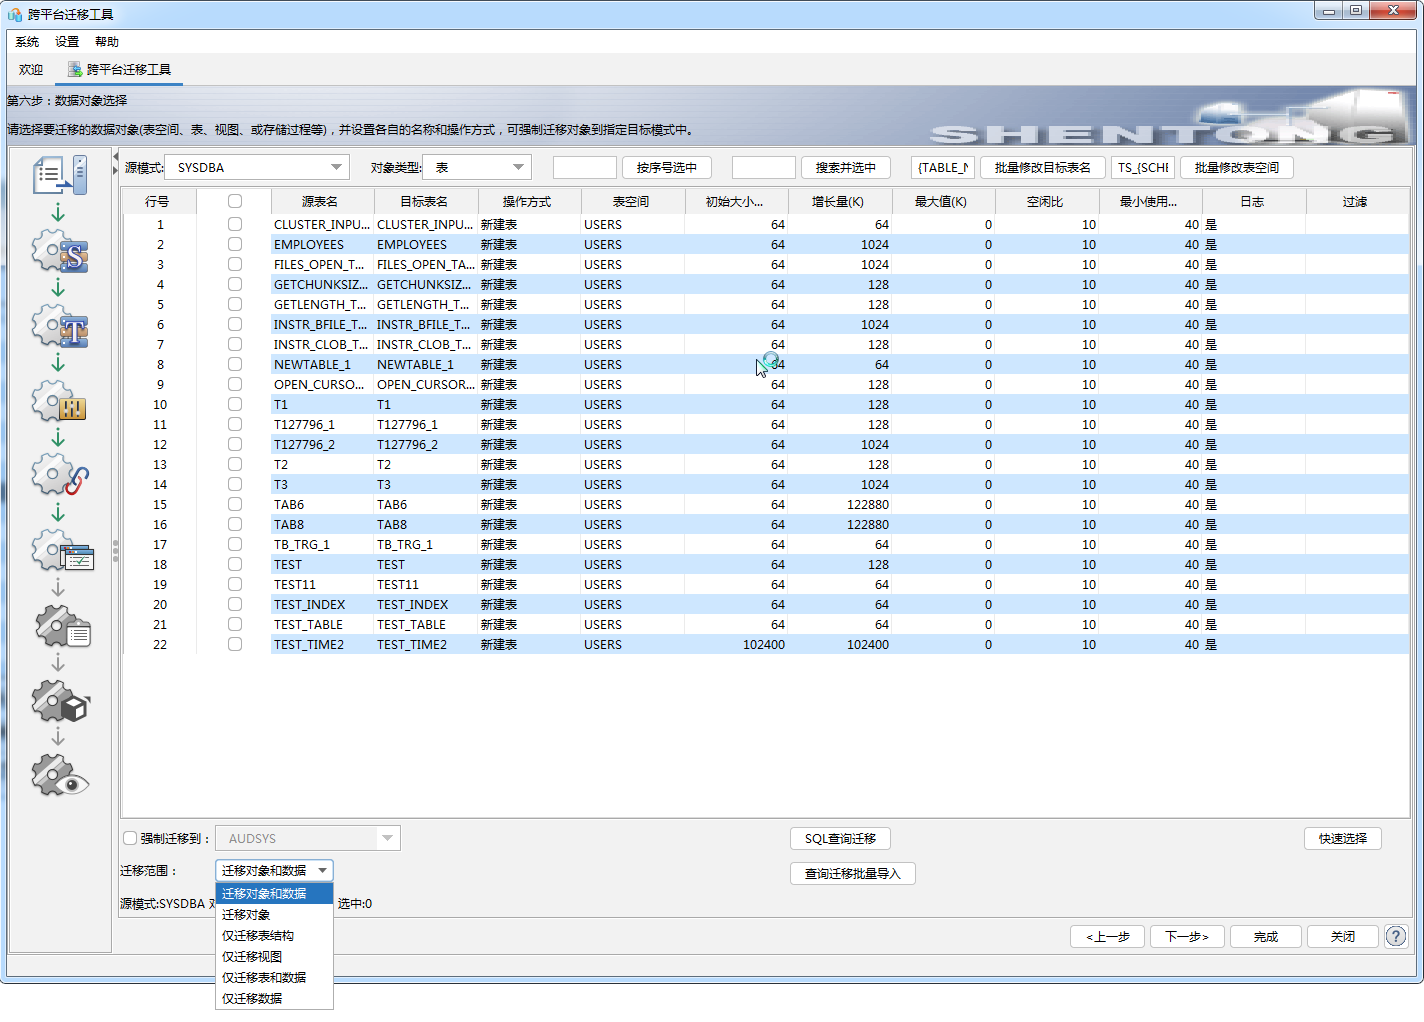The height and width of the screenshot is (1022, 1424).
Task: Open the 设置 menu
Action: coord(67,42)
